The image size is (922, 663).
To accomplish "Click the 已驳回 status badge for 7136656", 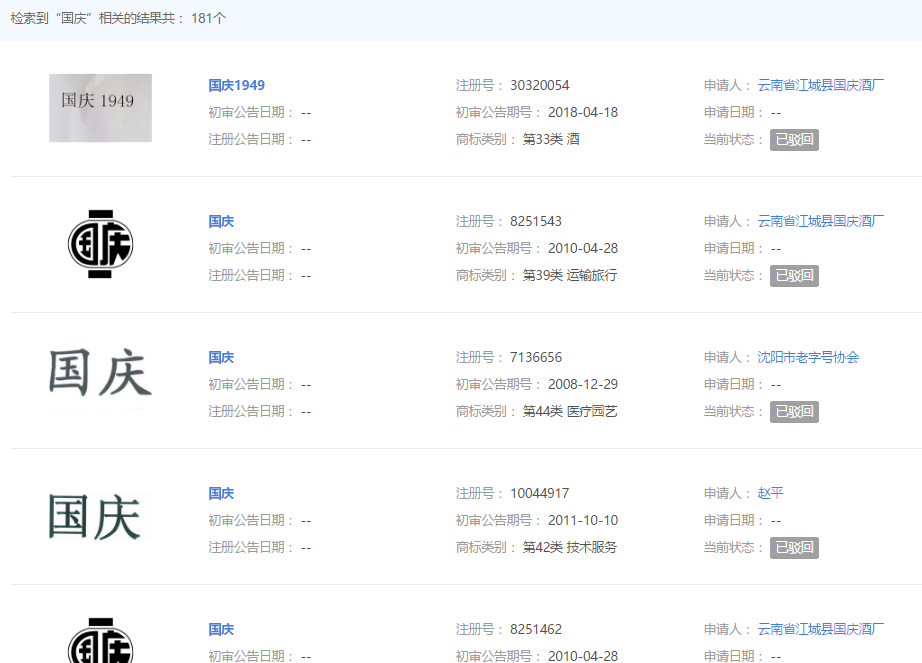I will tap(794, 412).
